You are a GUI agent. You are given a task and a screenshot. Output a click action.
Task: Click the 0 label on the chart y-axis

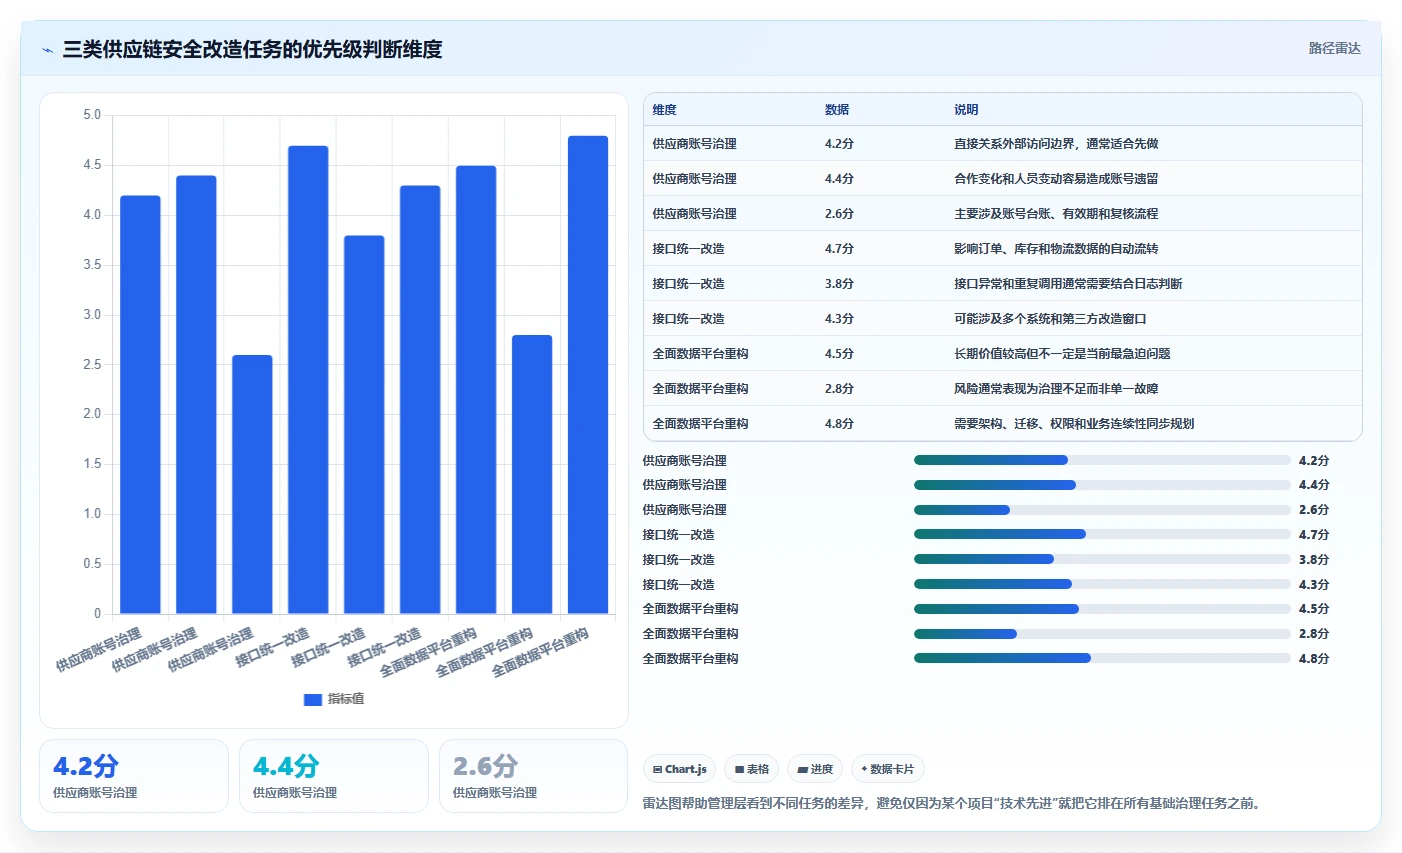pos(98,614)
